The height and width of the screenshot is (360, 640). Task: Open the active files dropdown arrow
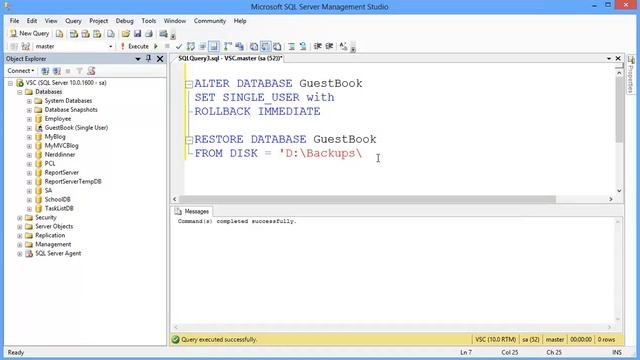[x=609, y=59]
